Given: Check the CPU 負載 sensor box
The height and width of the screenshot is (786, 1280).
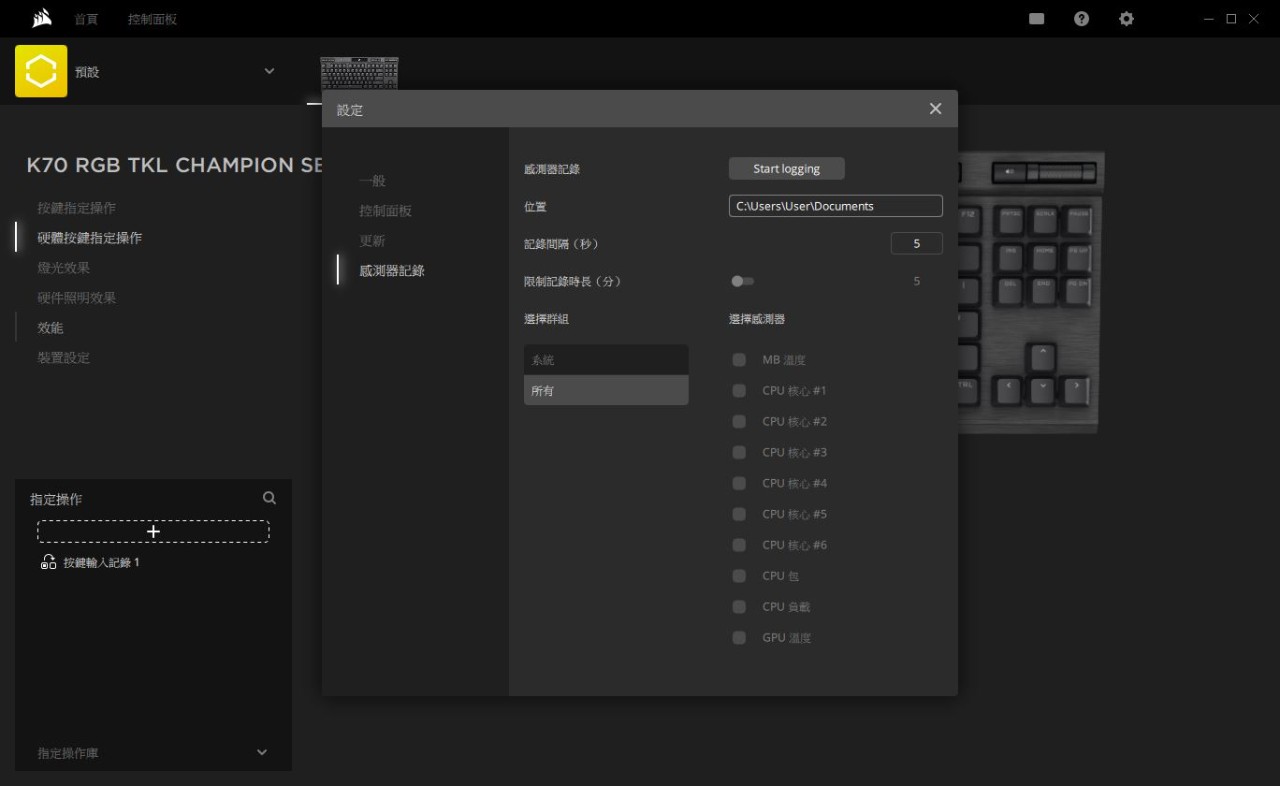Looking at the screenshot, I should coord(739,607).
